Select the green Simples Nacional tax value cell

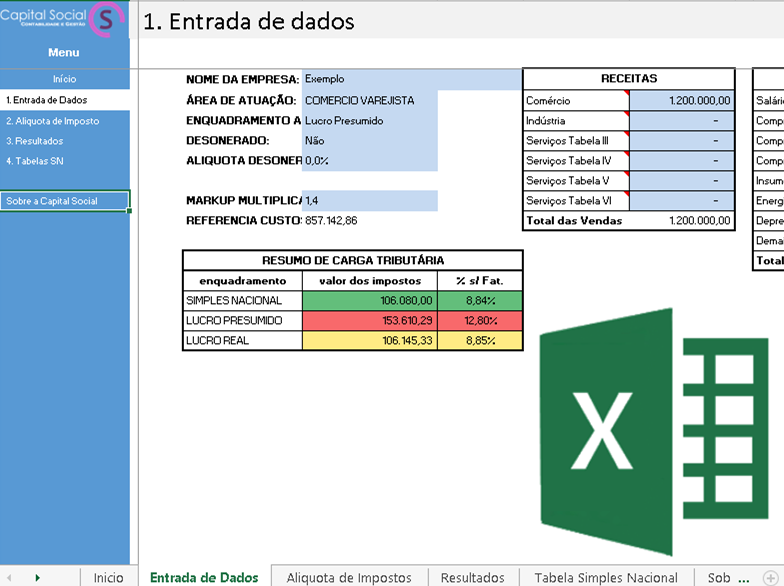pos(369,300)
